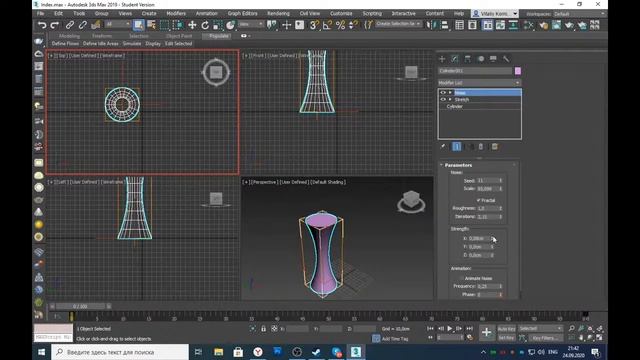Toggle the Spinner Snap button

354,25
